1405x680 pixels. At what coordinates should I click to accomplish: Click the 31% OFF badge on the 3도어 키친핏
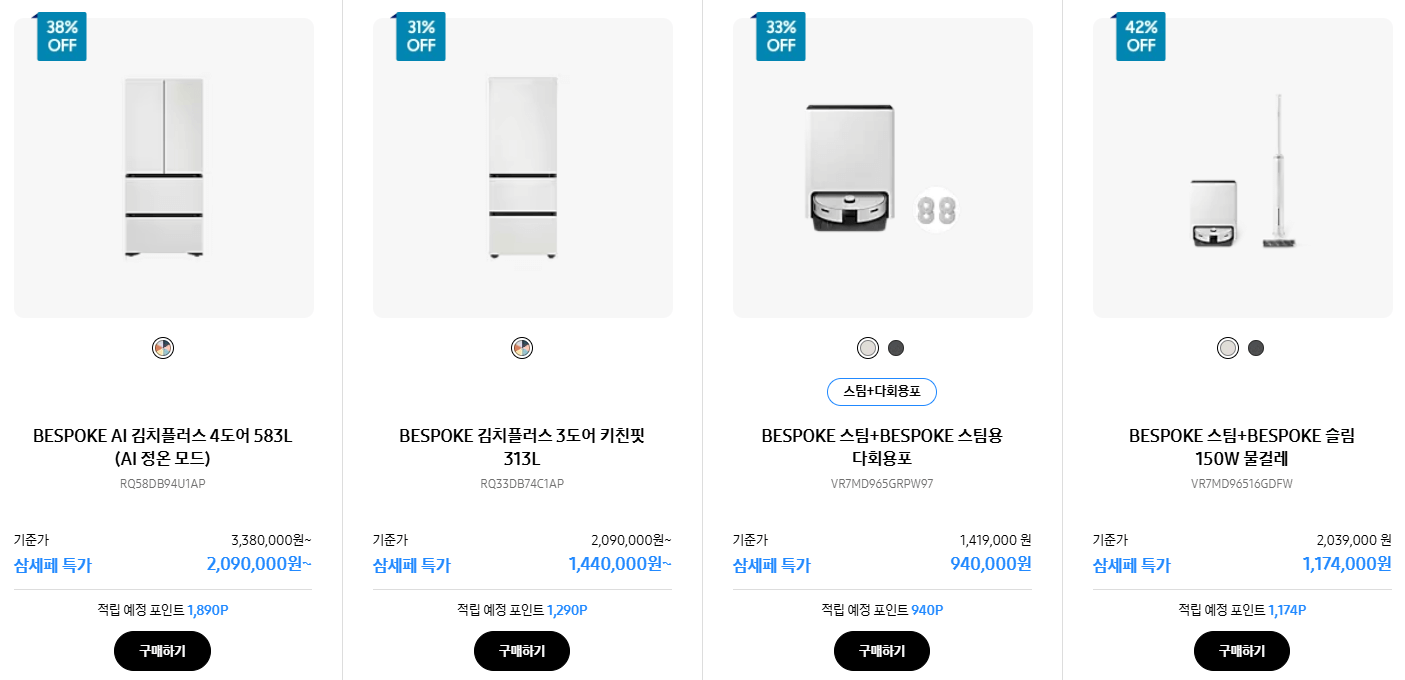pyautogui.click(x=421, y=36)
